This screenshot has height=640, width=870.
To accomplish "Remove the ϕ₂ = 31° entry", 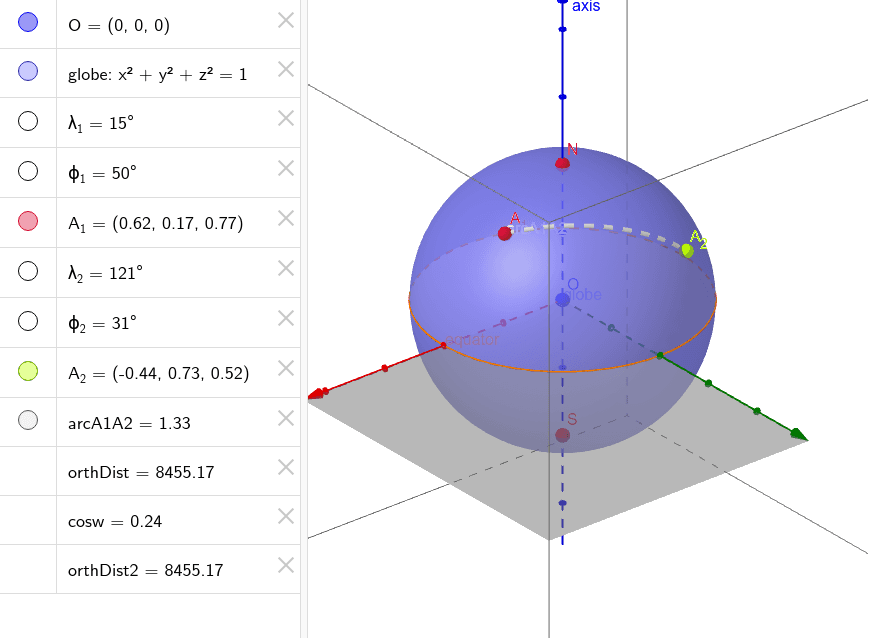I will click(286, 318).
